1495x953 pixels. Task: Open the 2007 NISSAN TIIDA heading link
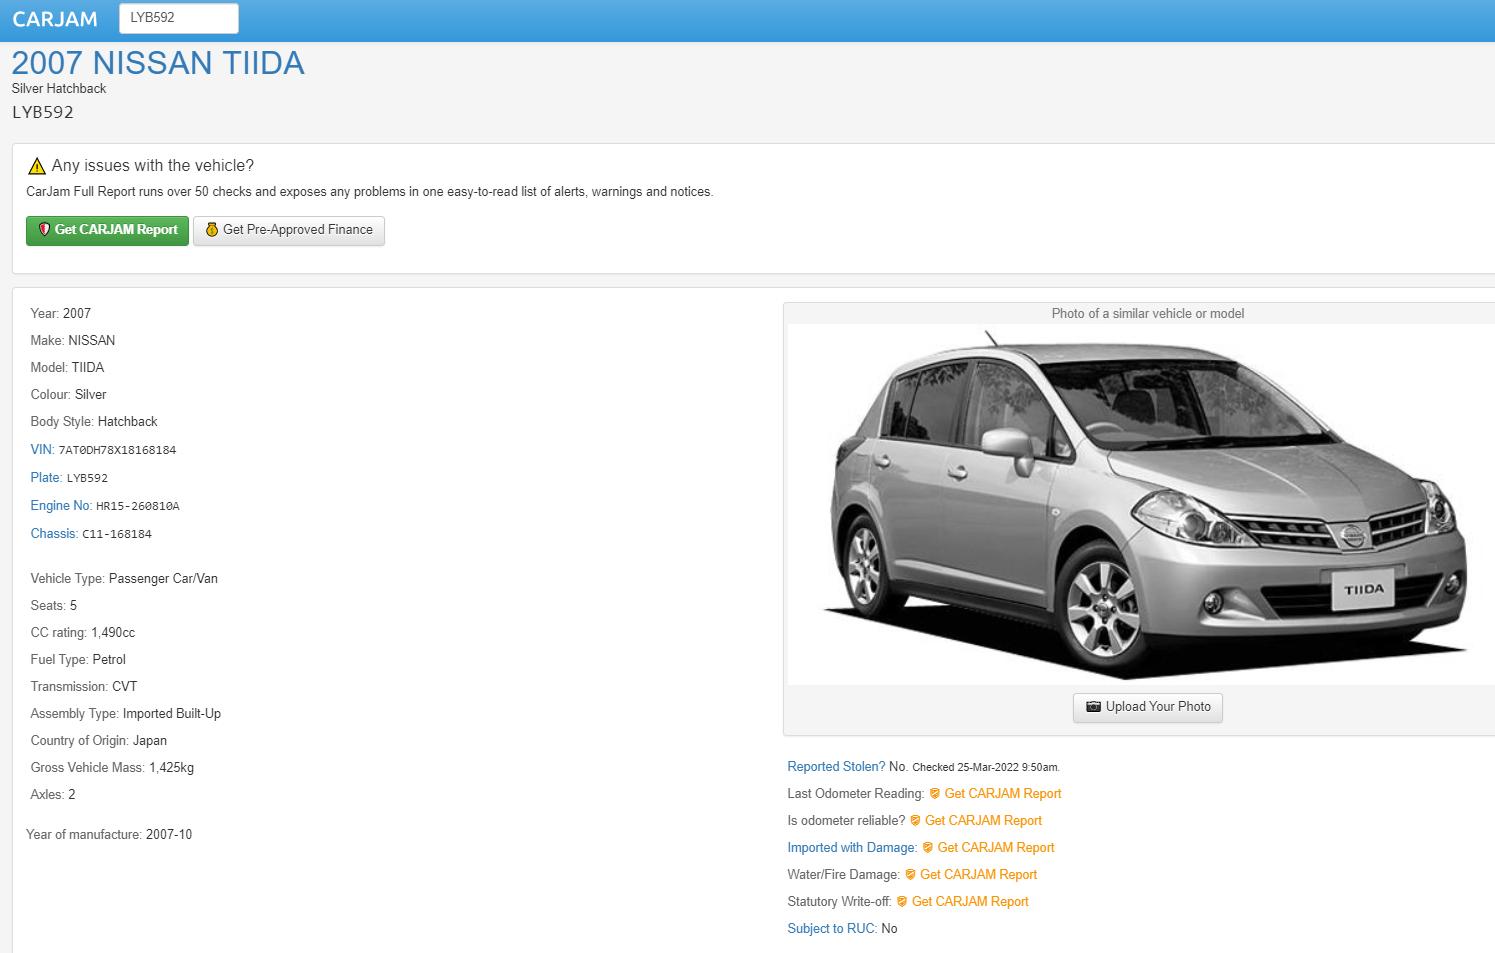pyautogui.click(x=158, y=63)
